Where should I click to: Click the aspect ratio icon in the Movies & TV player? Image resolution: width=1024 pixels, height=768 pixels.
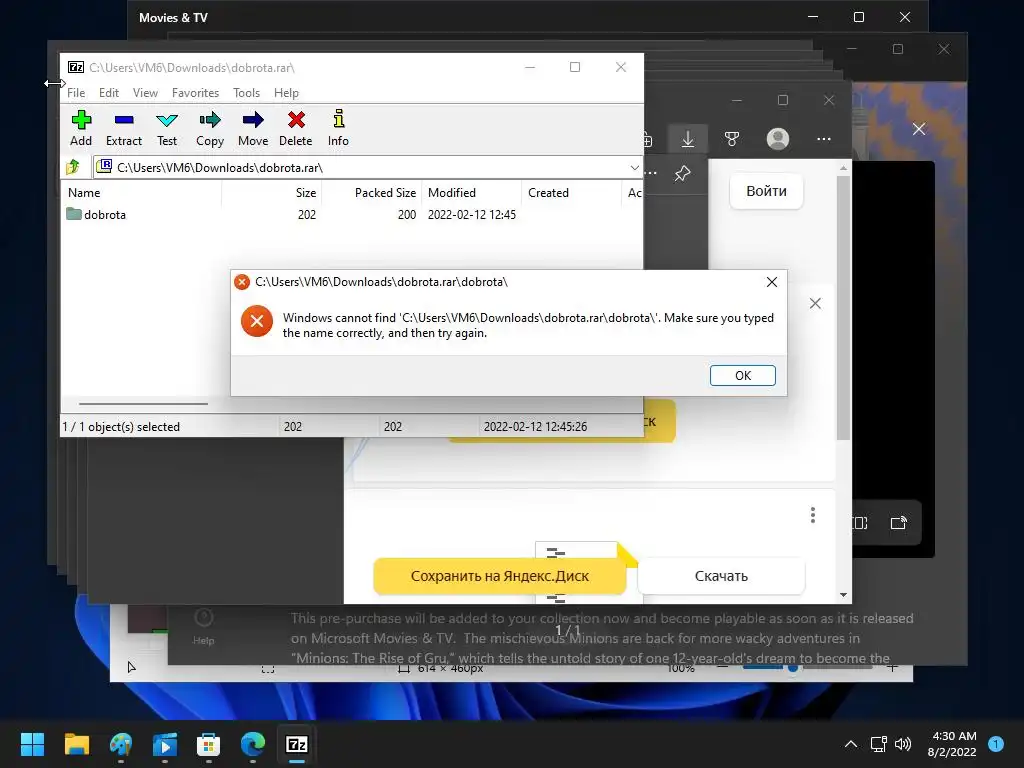(x=859, y=522)
